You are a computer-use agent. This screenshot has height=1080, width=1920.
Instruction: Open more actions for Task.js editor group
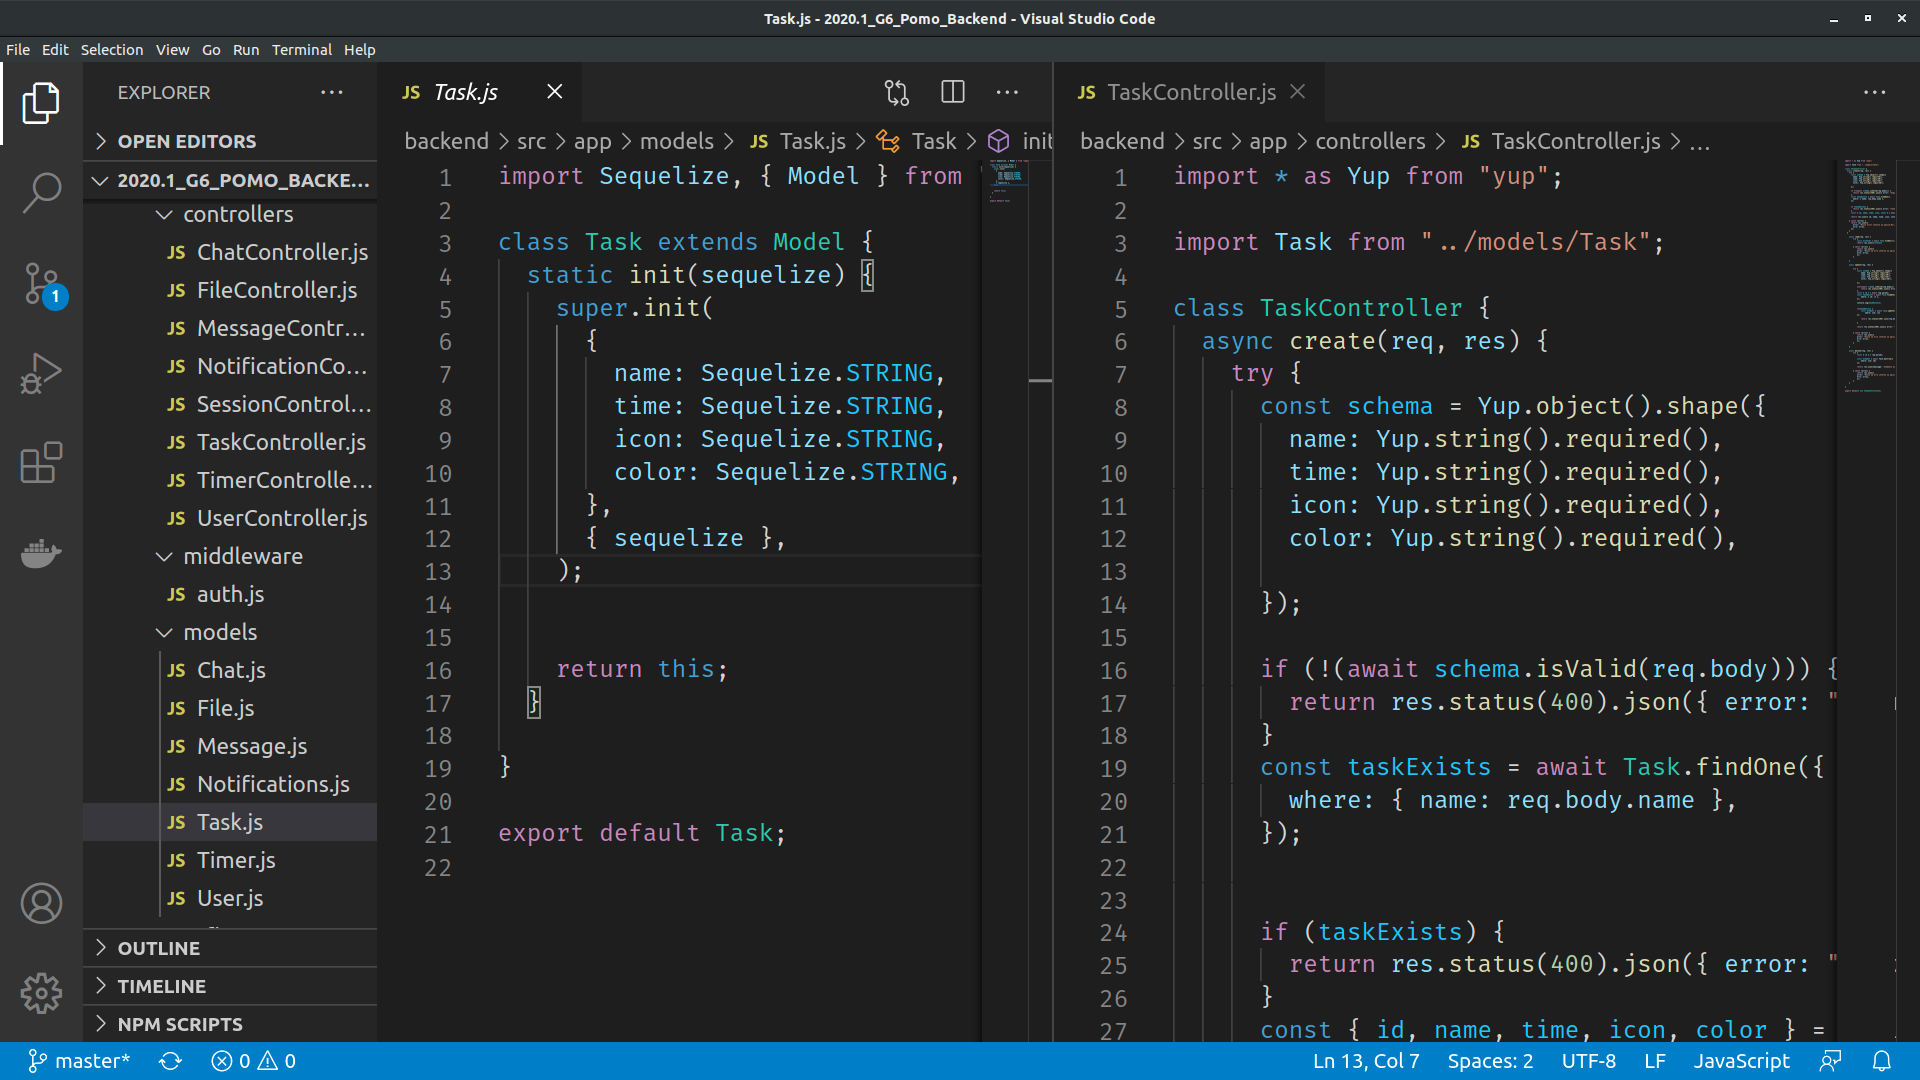pos(1007,92)
